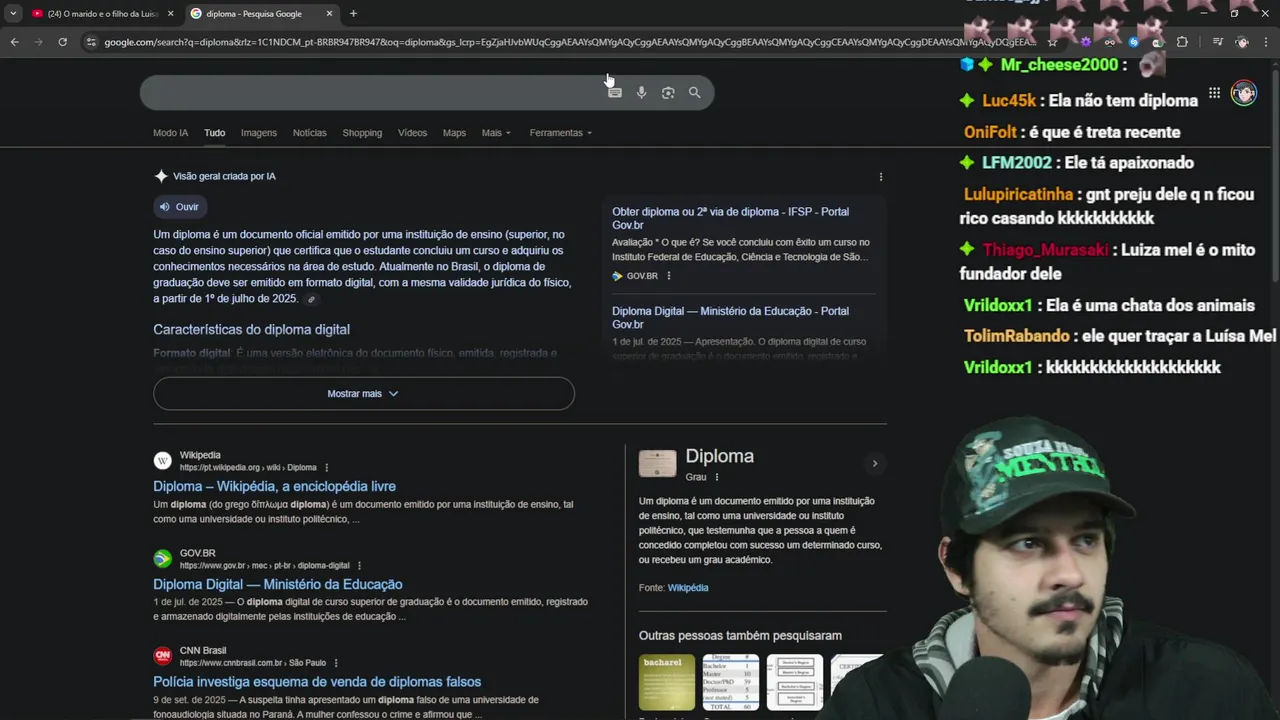The height and width of the screenshot is (720, 1280).
Task: Switch to Imagens tab
Action: 258,133
